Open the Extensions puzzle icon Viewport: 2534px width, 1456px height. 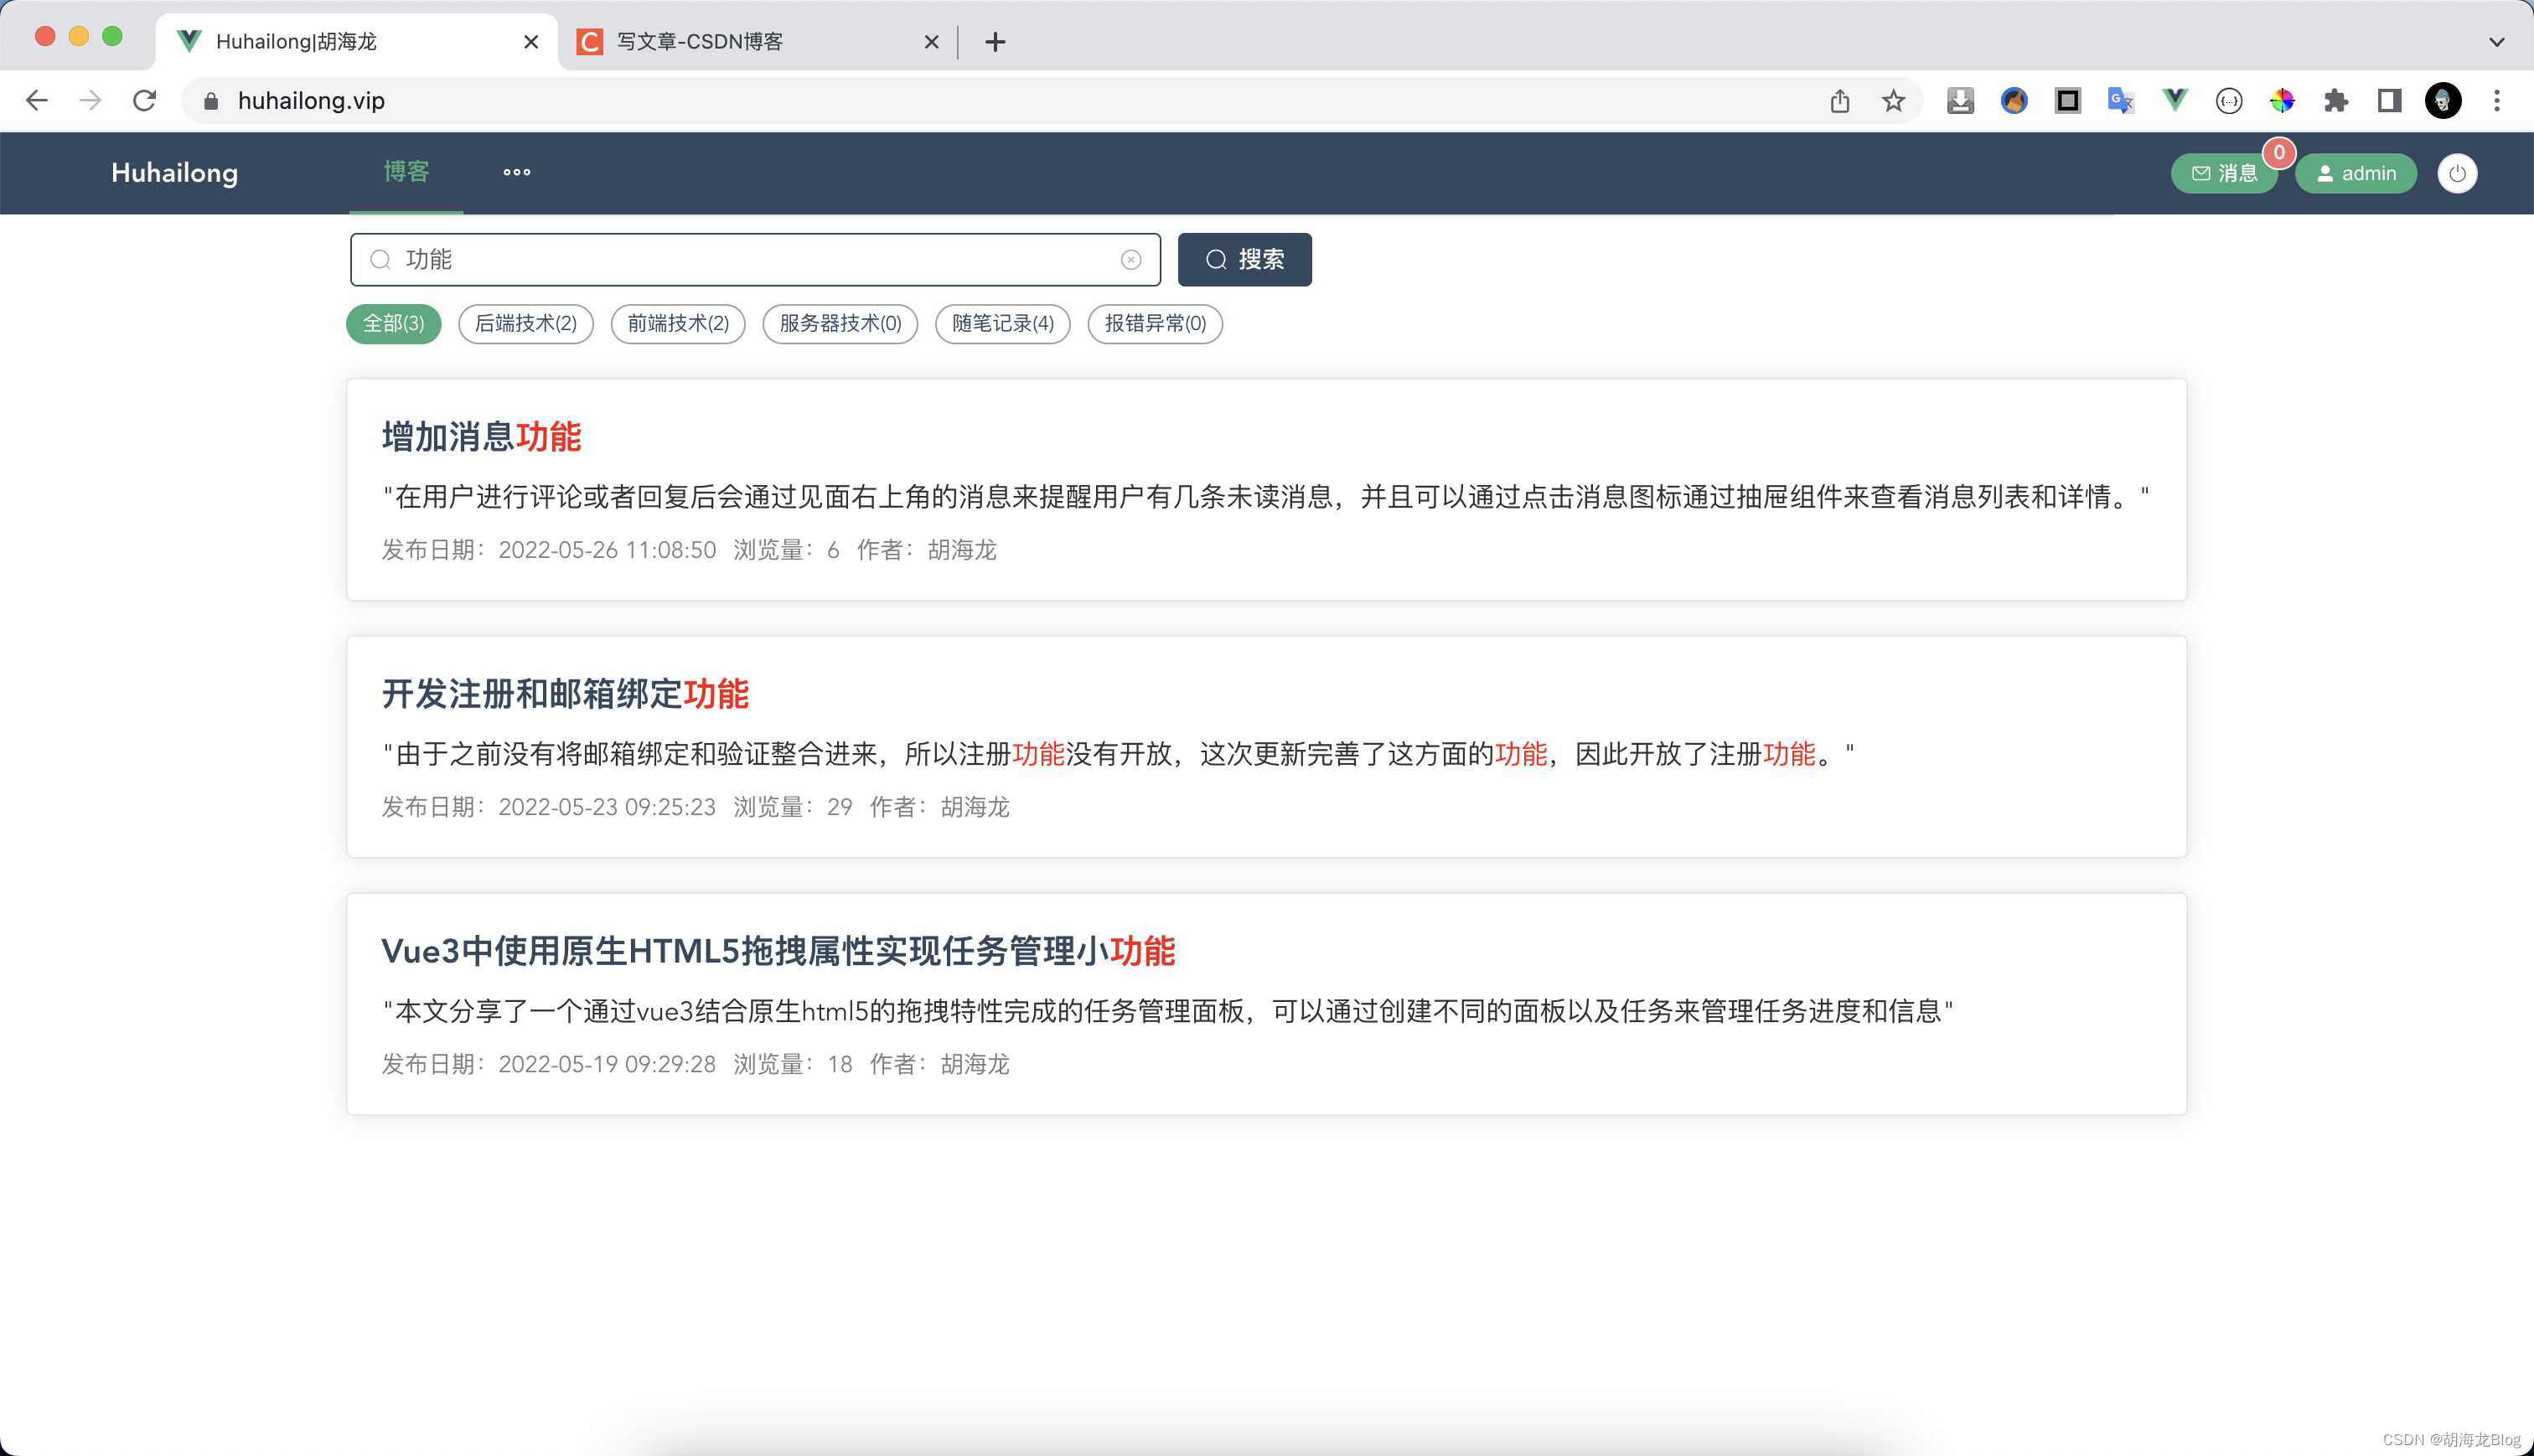[x=2335, y=101]
